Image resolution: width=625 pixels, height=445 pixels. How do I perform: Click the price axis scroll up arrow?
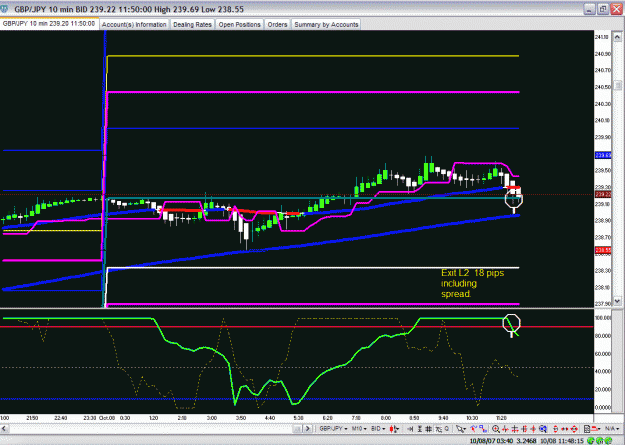click(x=617, y=37)
